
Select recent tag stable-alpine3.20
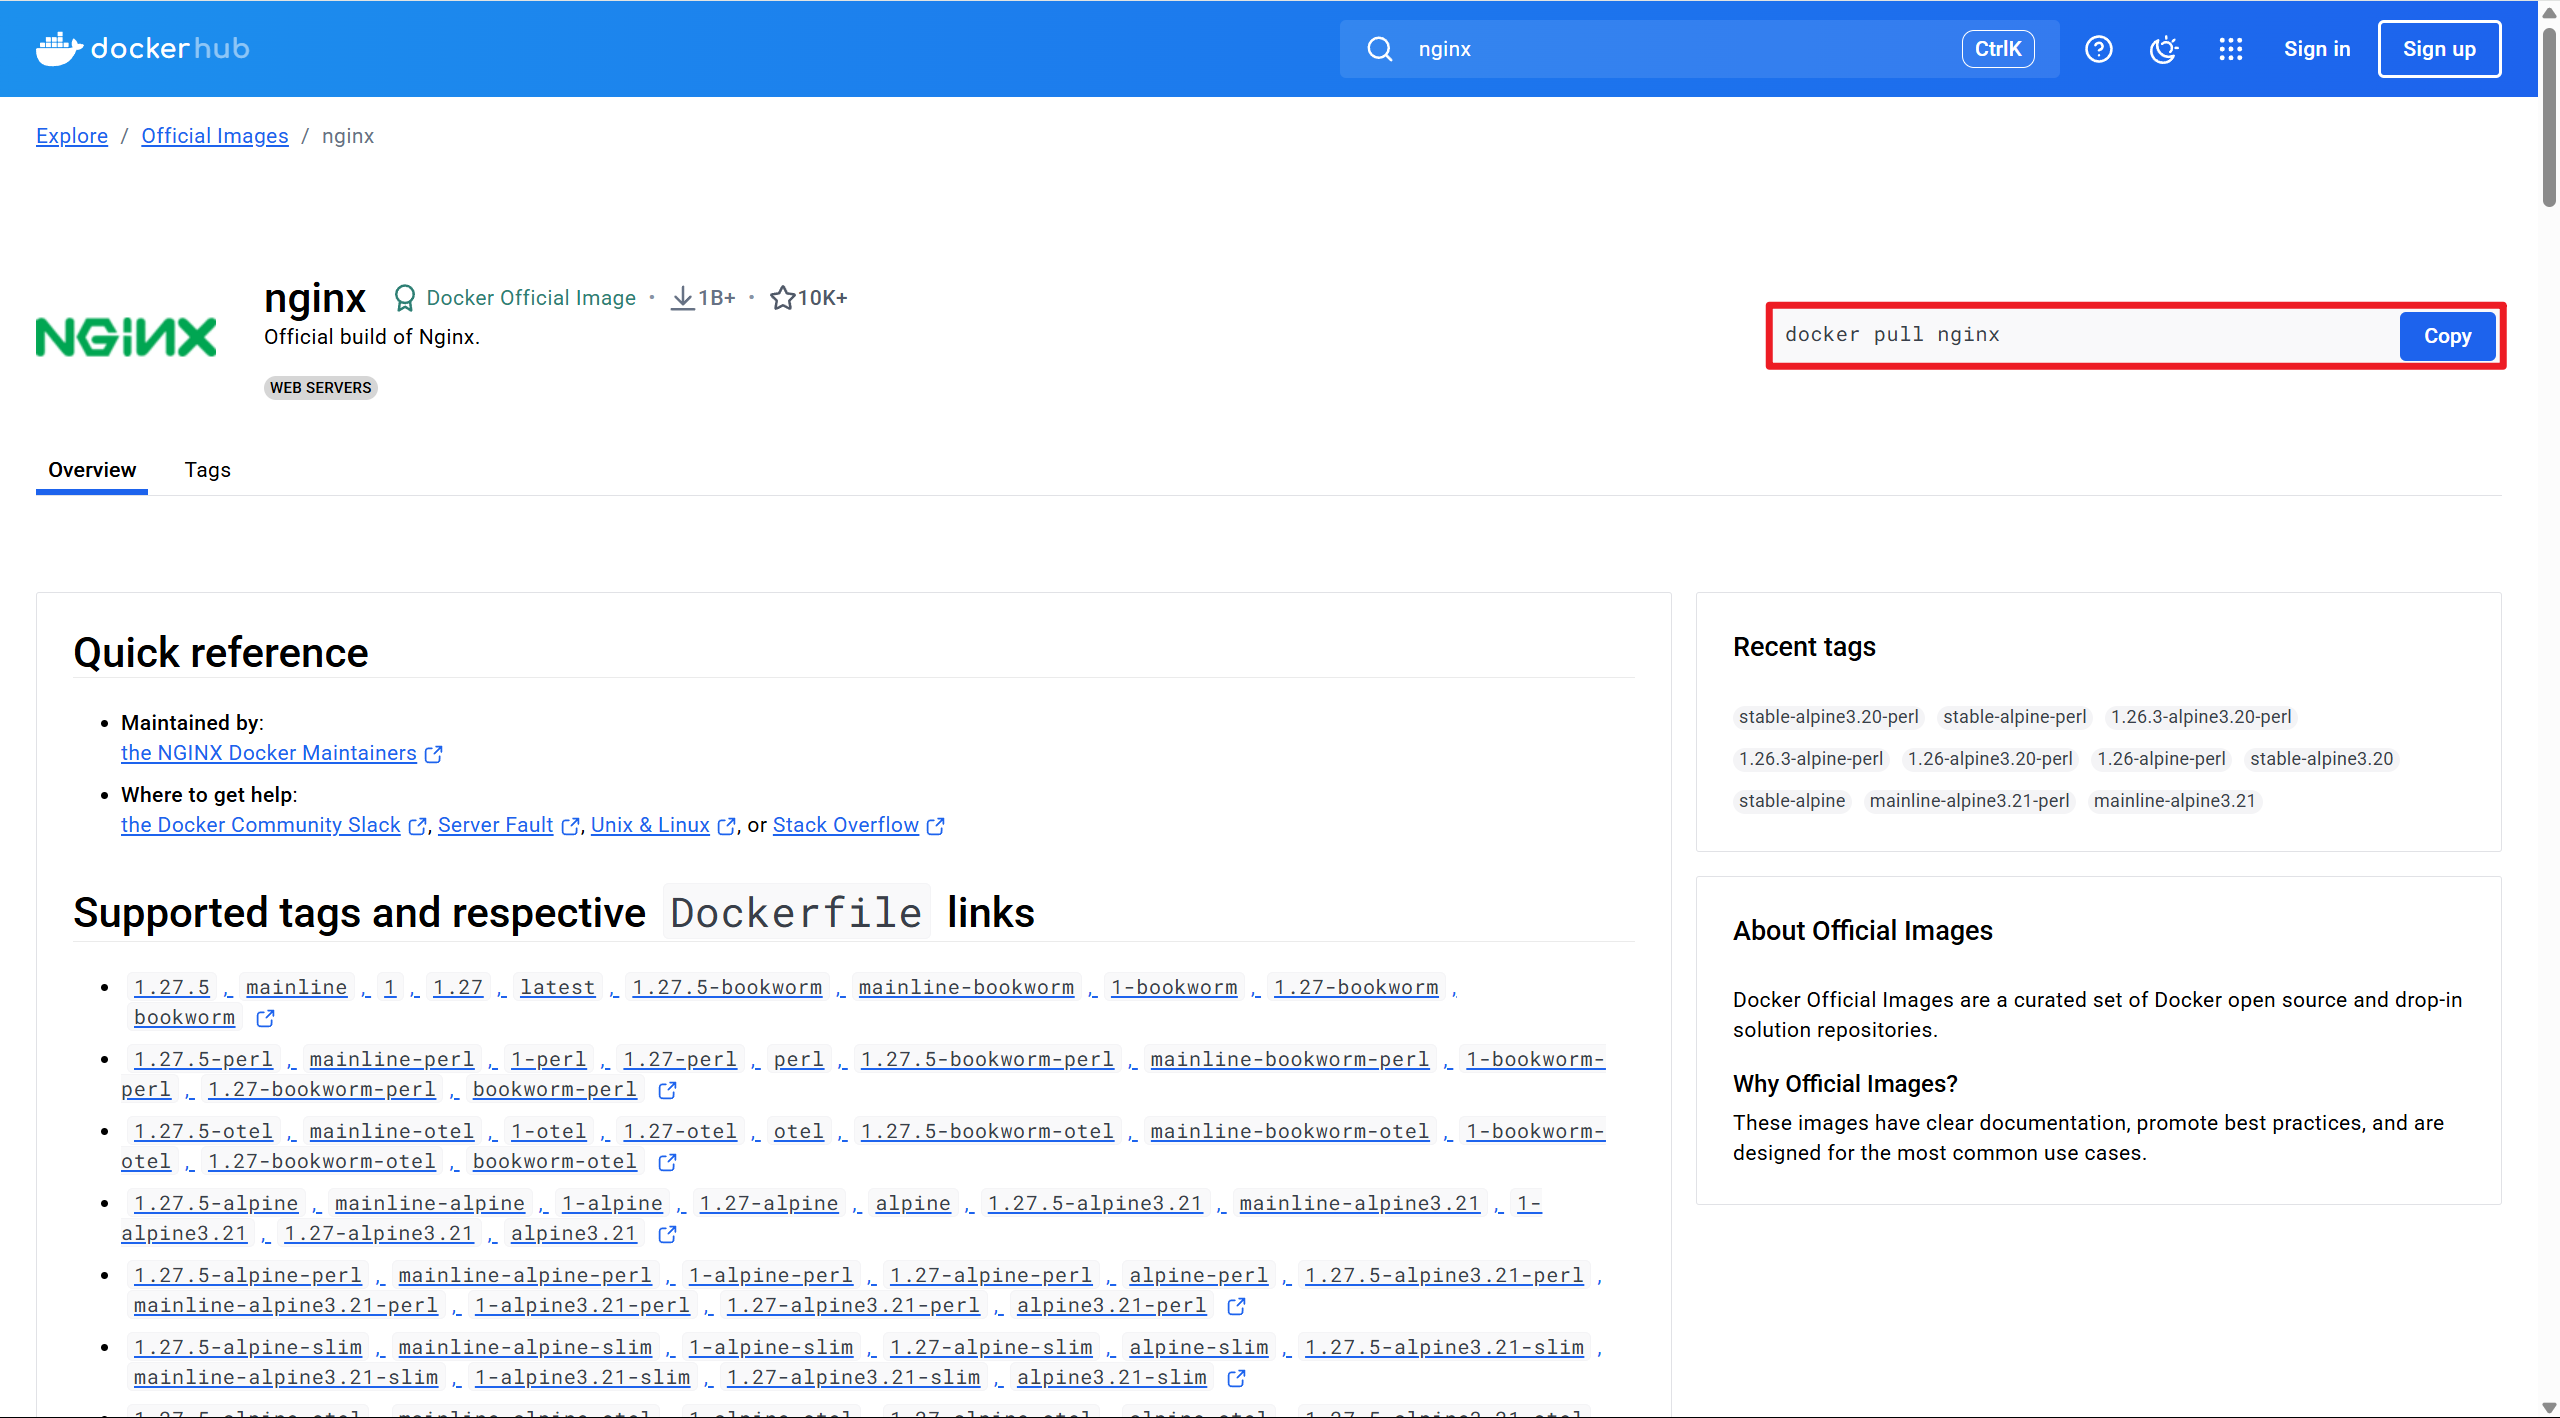(2321, 759)
